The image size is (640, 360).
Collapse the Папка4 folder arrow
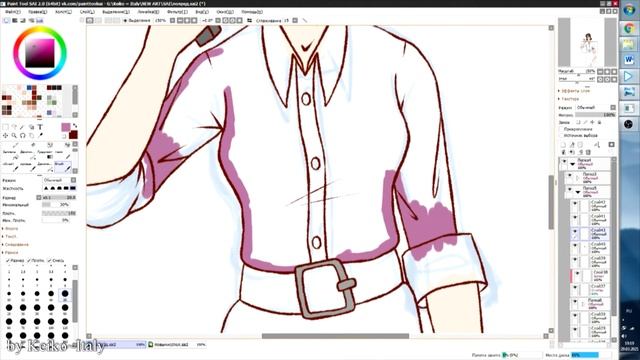pos(572,164)
